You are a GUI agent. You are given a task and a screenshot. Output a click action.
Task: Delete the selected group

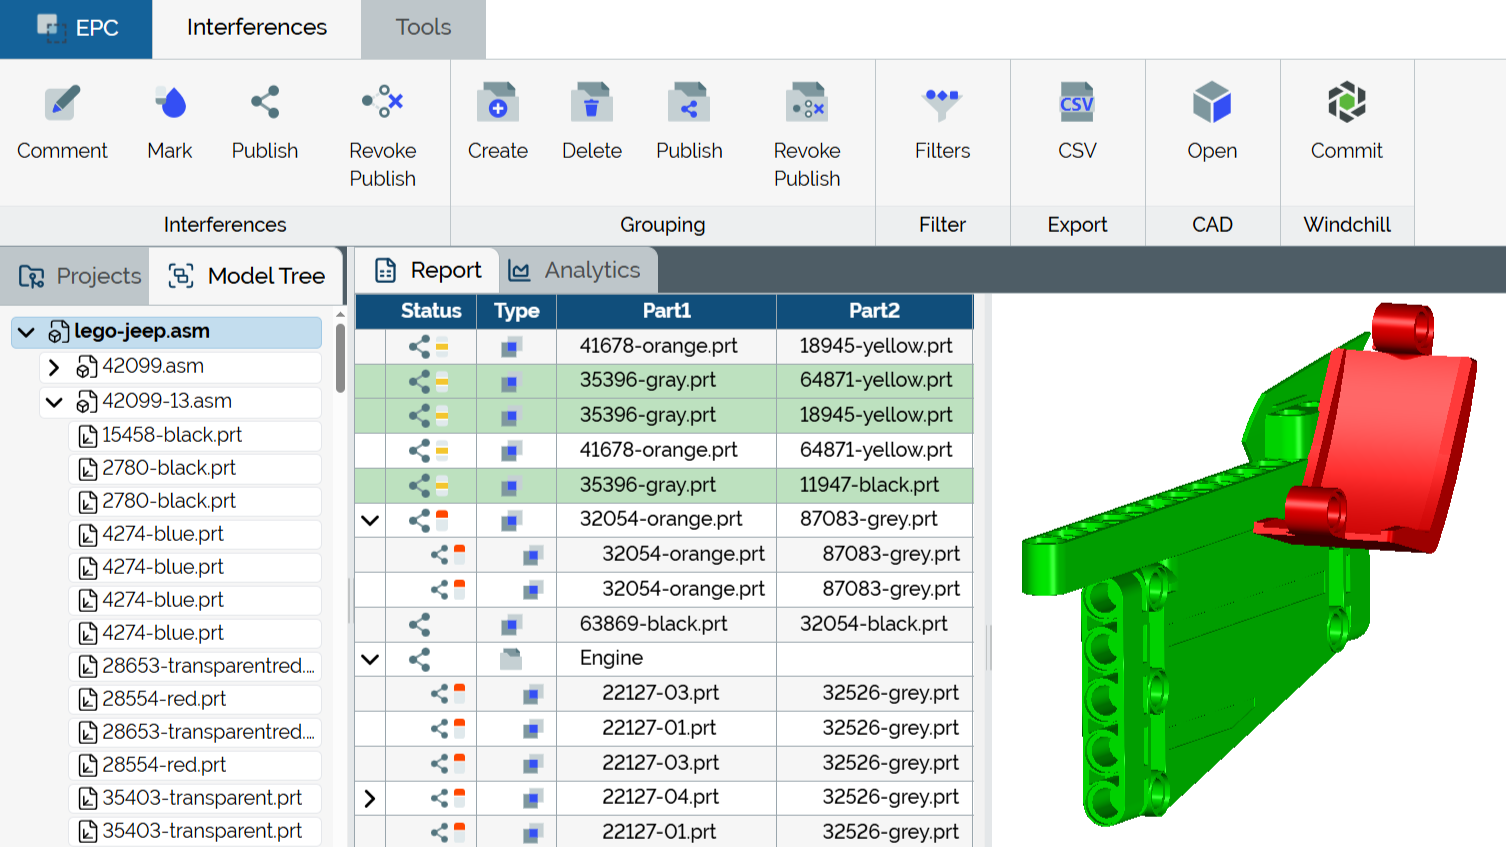click(x=591, y=120)
